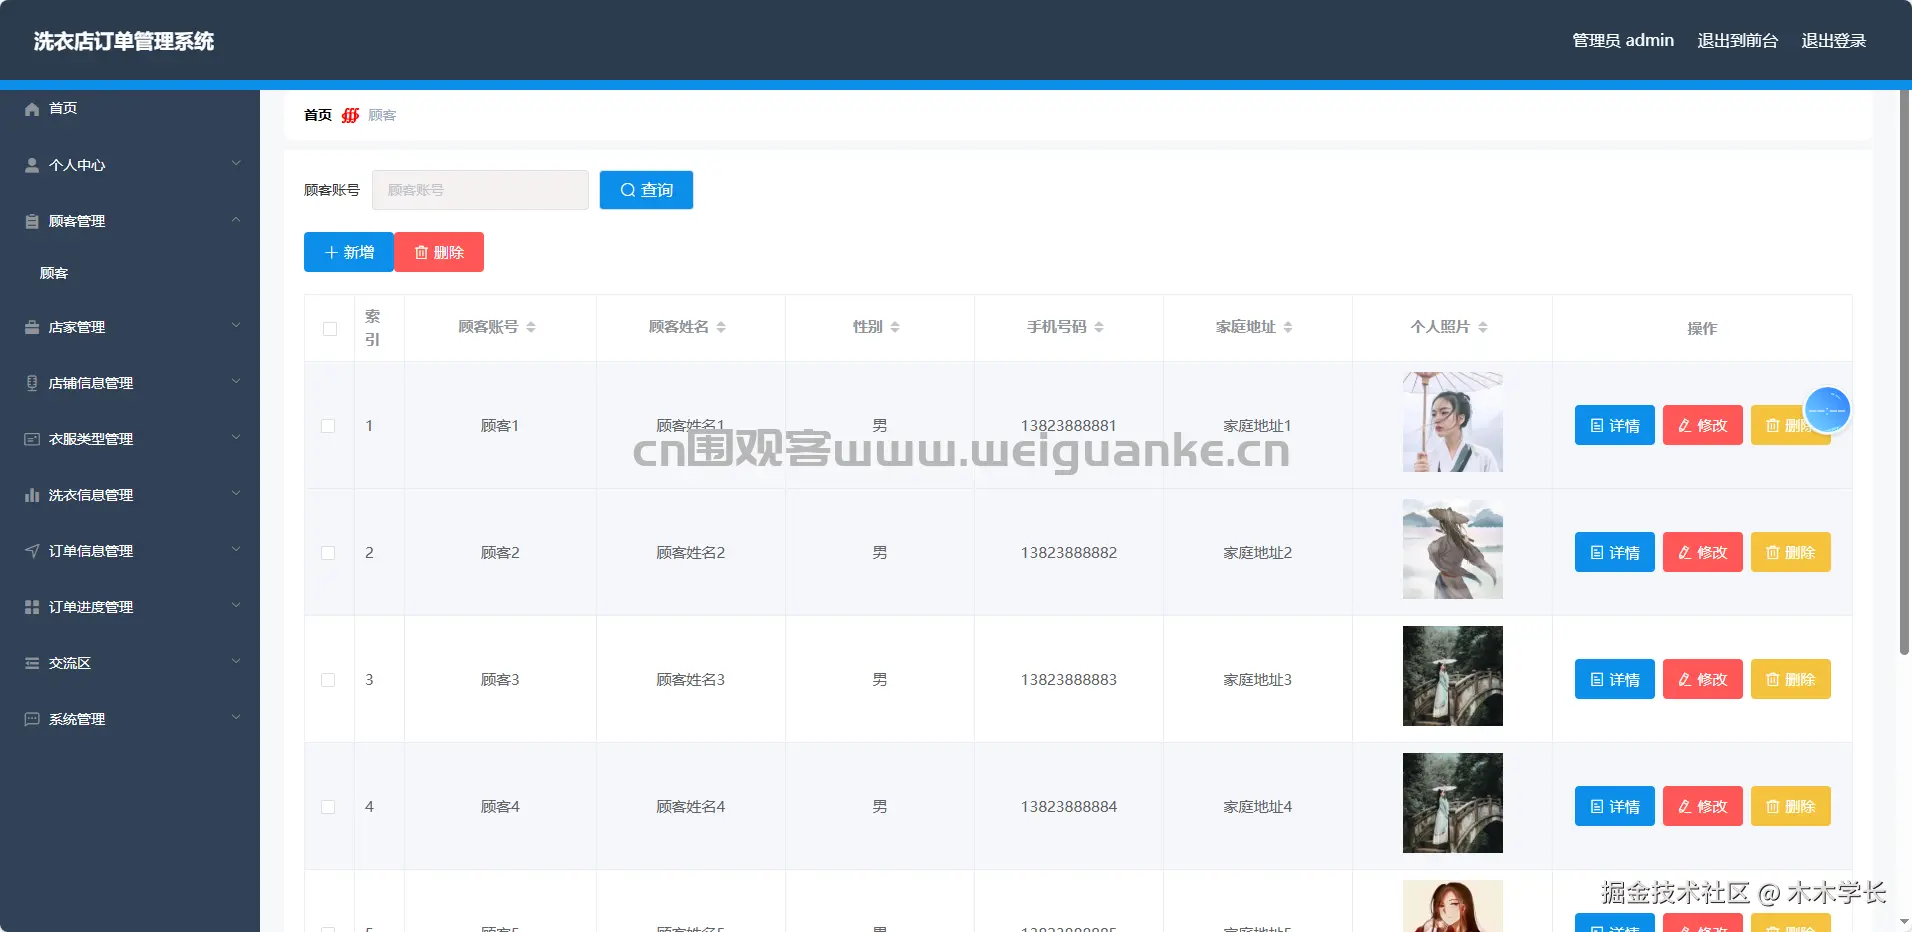Click 删除 for row 顾客2

[1791, 552]
